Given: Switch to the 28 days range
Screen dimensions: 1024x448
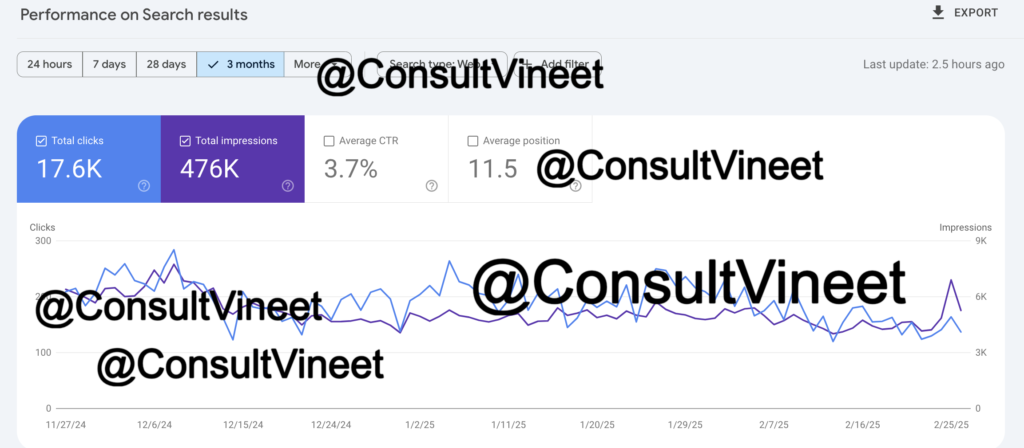Looking at the screenshot, I should click(167, 65).
